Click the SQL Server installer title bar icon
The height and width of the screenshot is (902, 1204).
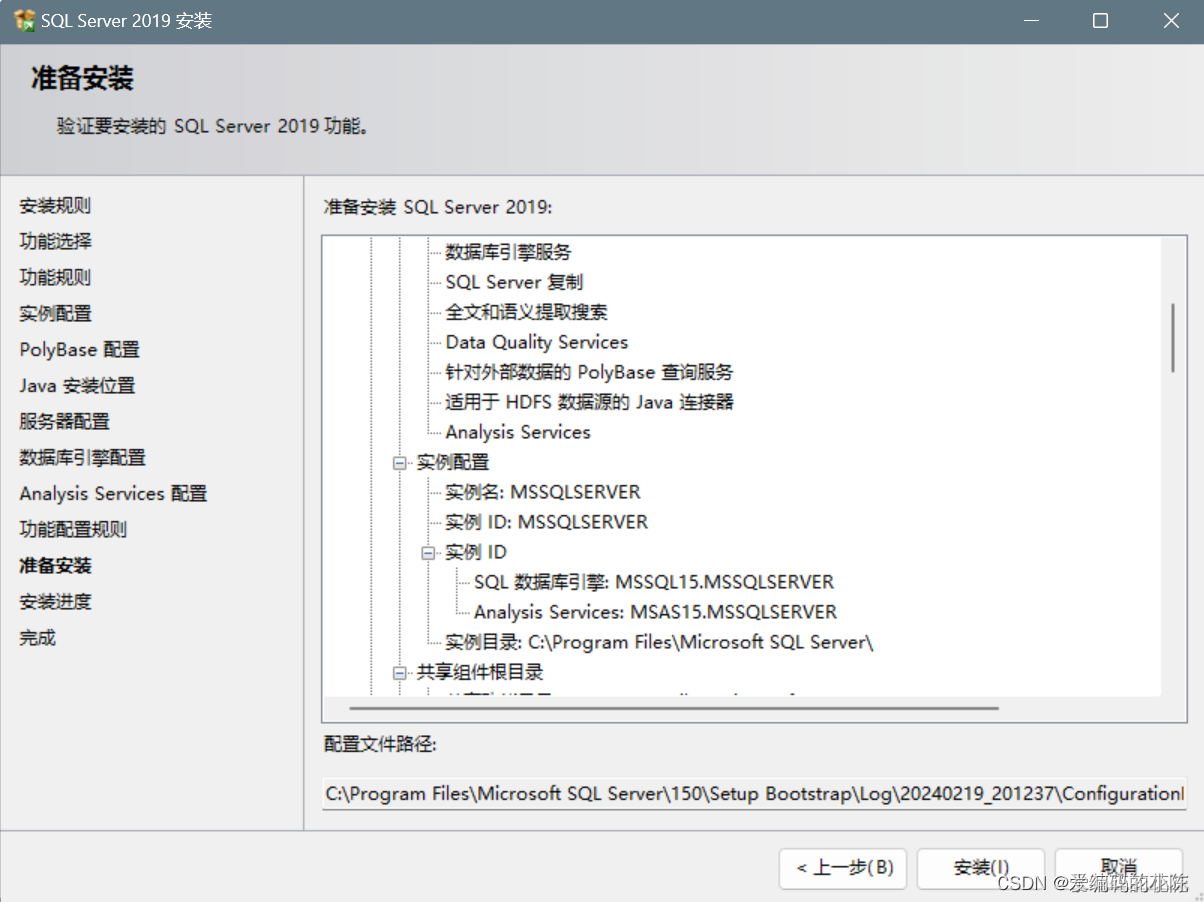coord(24,20)
